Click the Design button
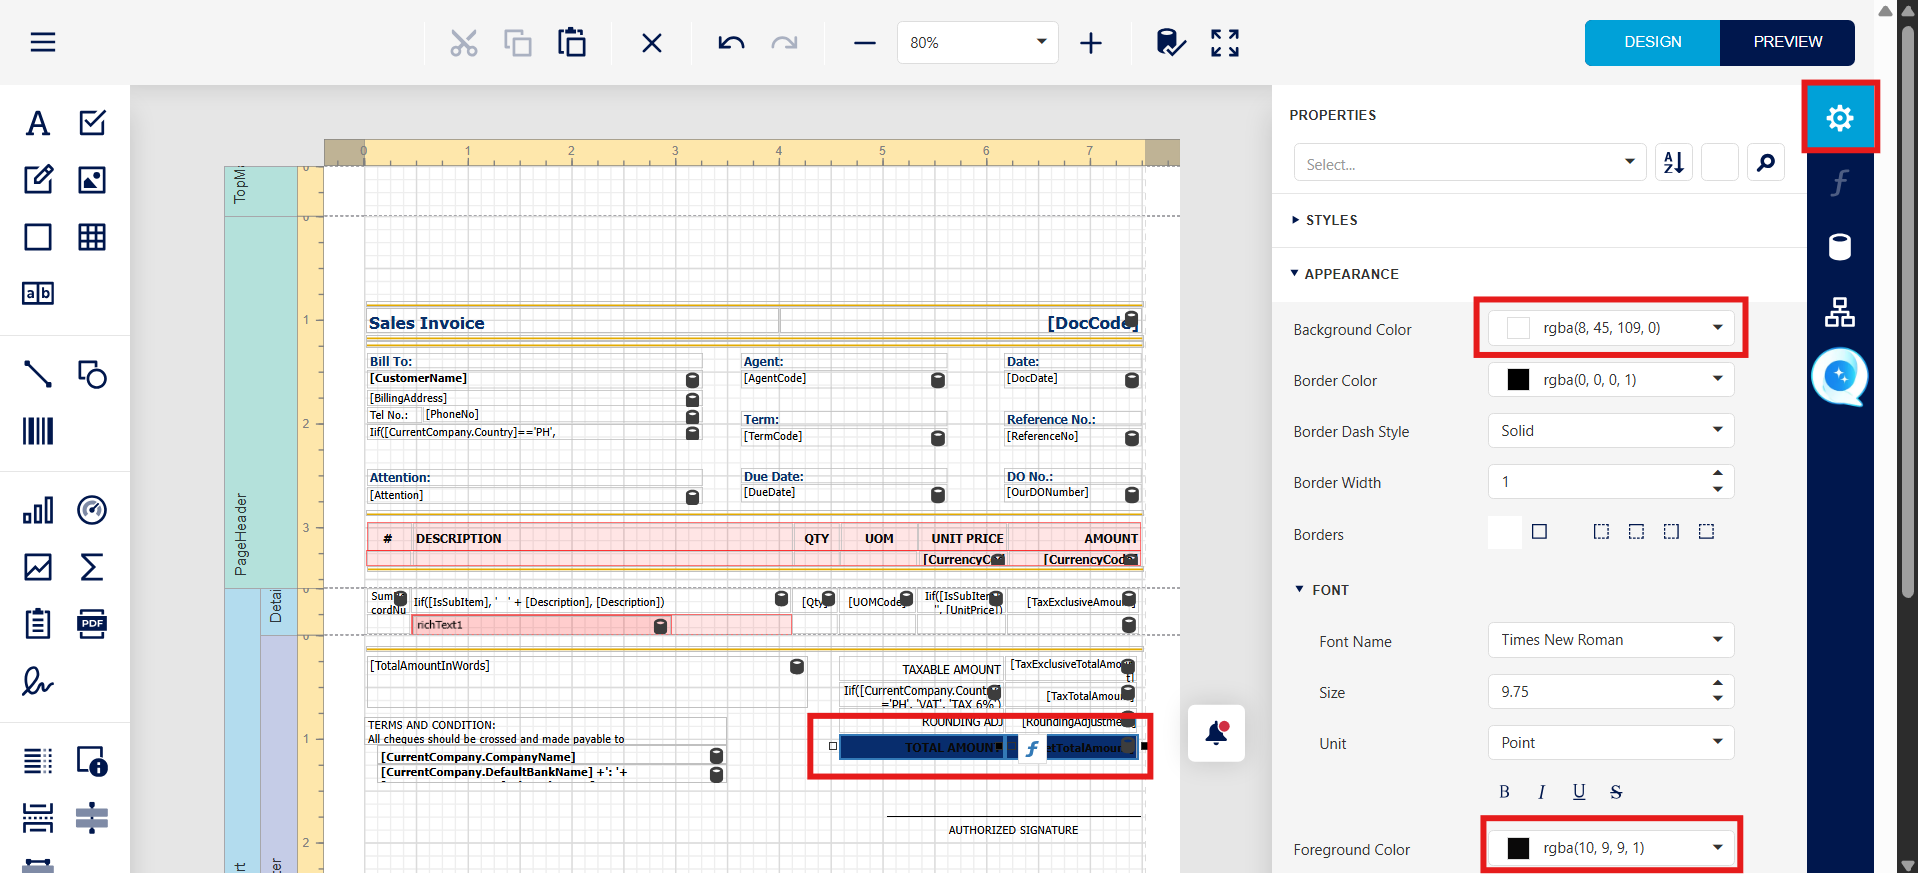 click(x=1652, y=42)
